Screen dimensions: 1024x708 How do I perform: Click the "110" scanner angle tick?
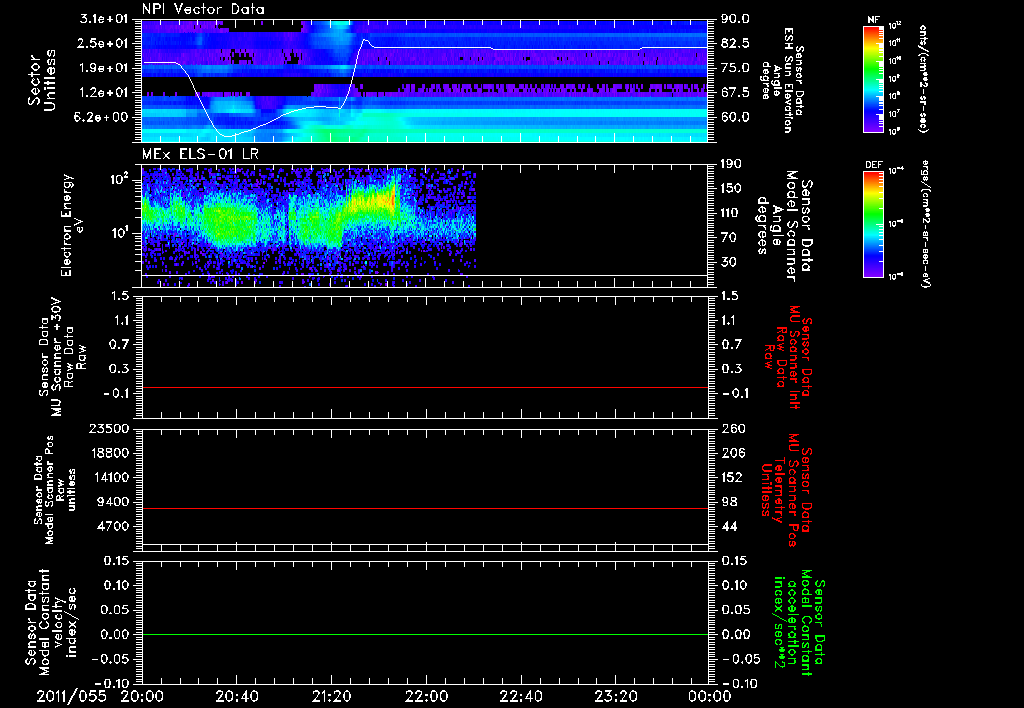tap(731, 213)
